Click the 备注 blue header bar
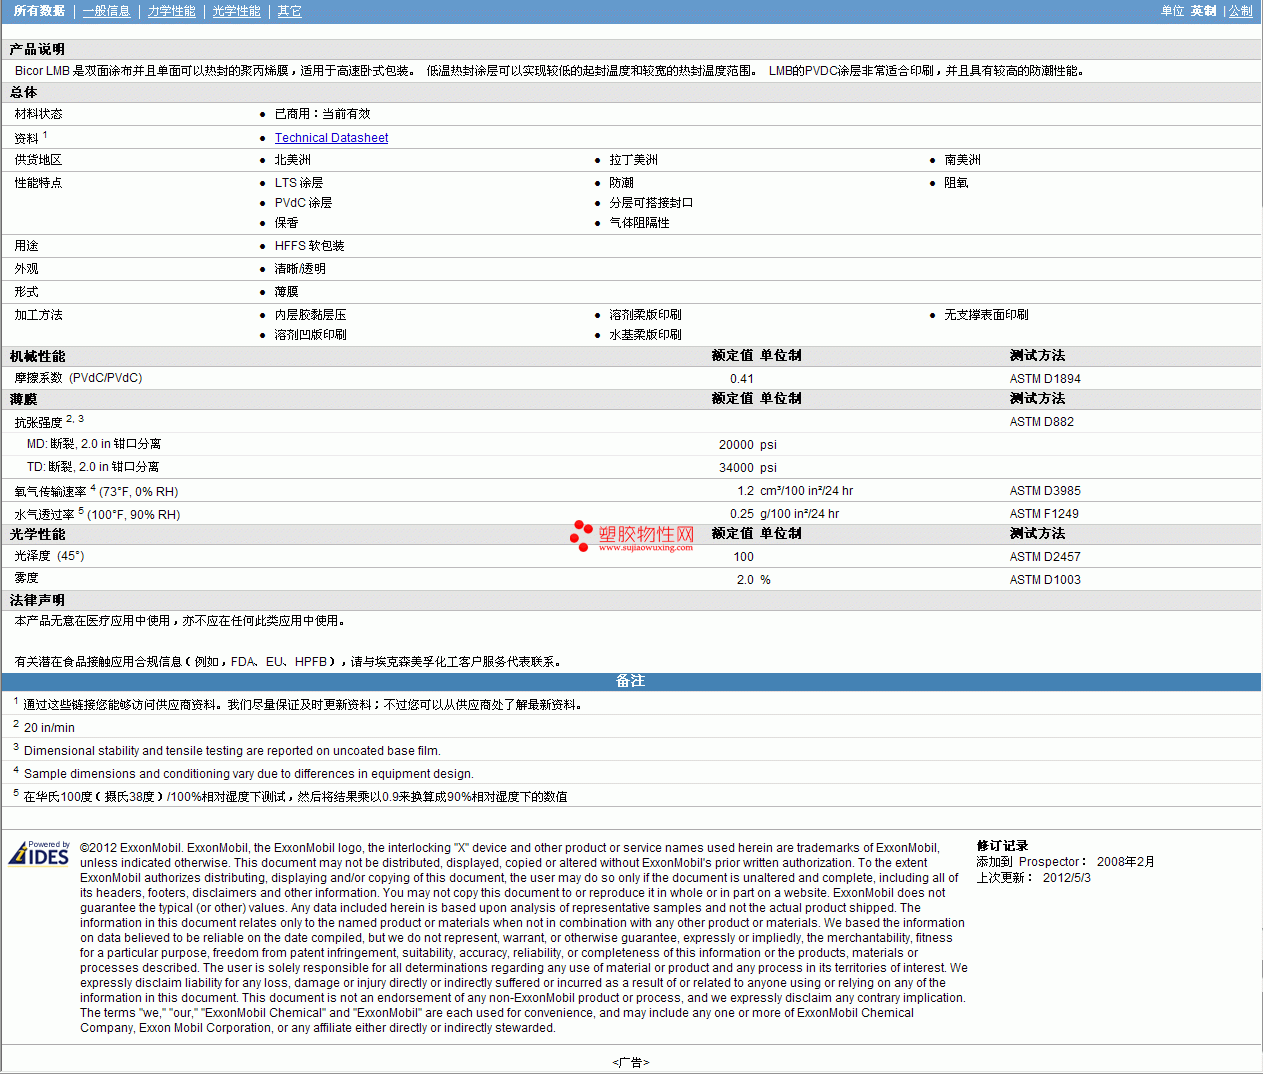 (631, 681)
